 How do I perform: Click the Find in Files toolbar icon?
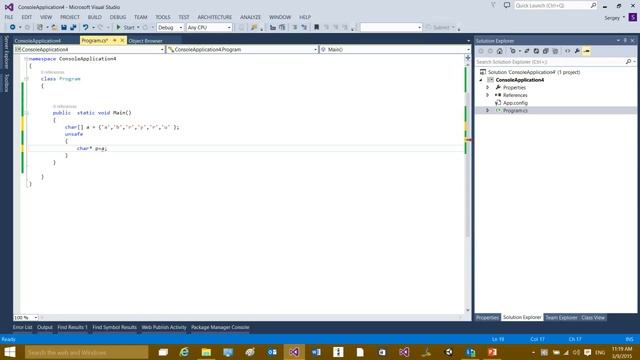[254, 27]
